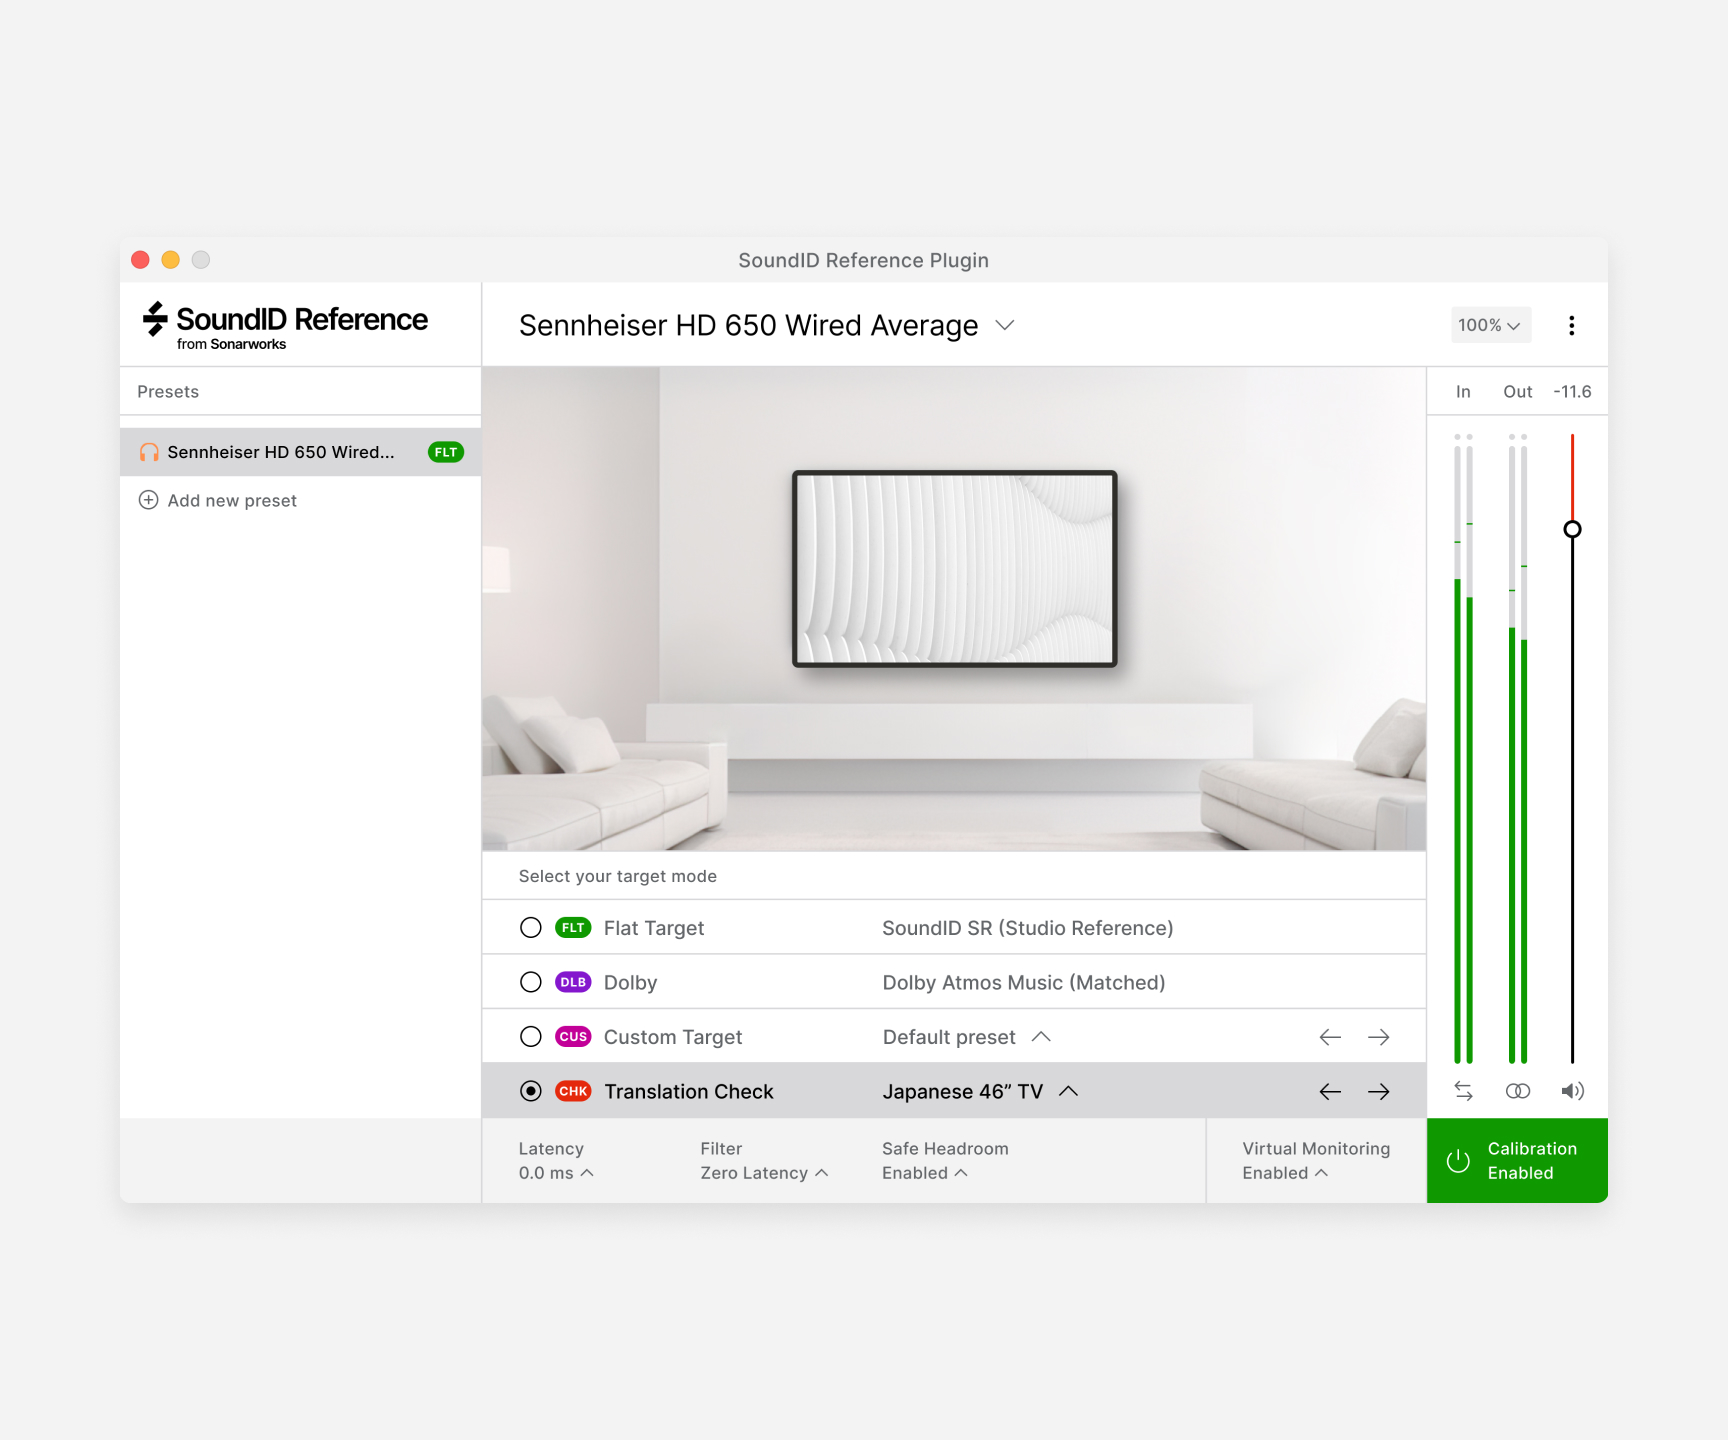
Task: Select the Dolby target mode
Action: (531, 982)
